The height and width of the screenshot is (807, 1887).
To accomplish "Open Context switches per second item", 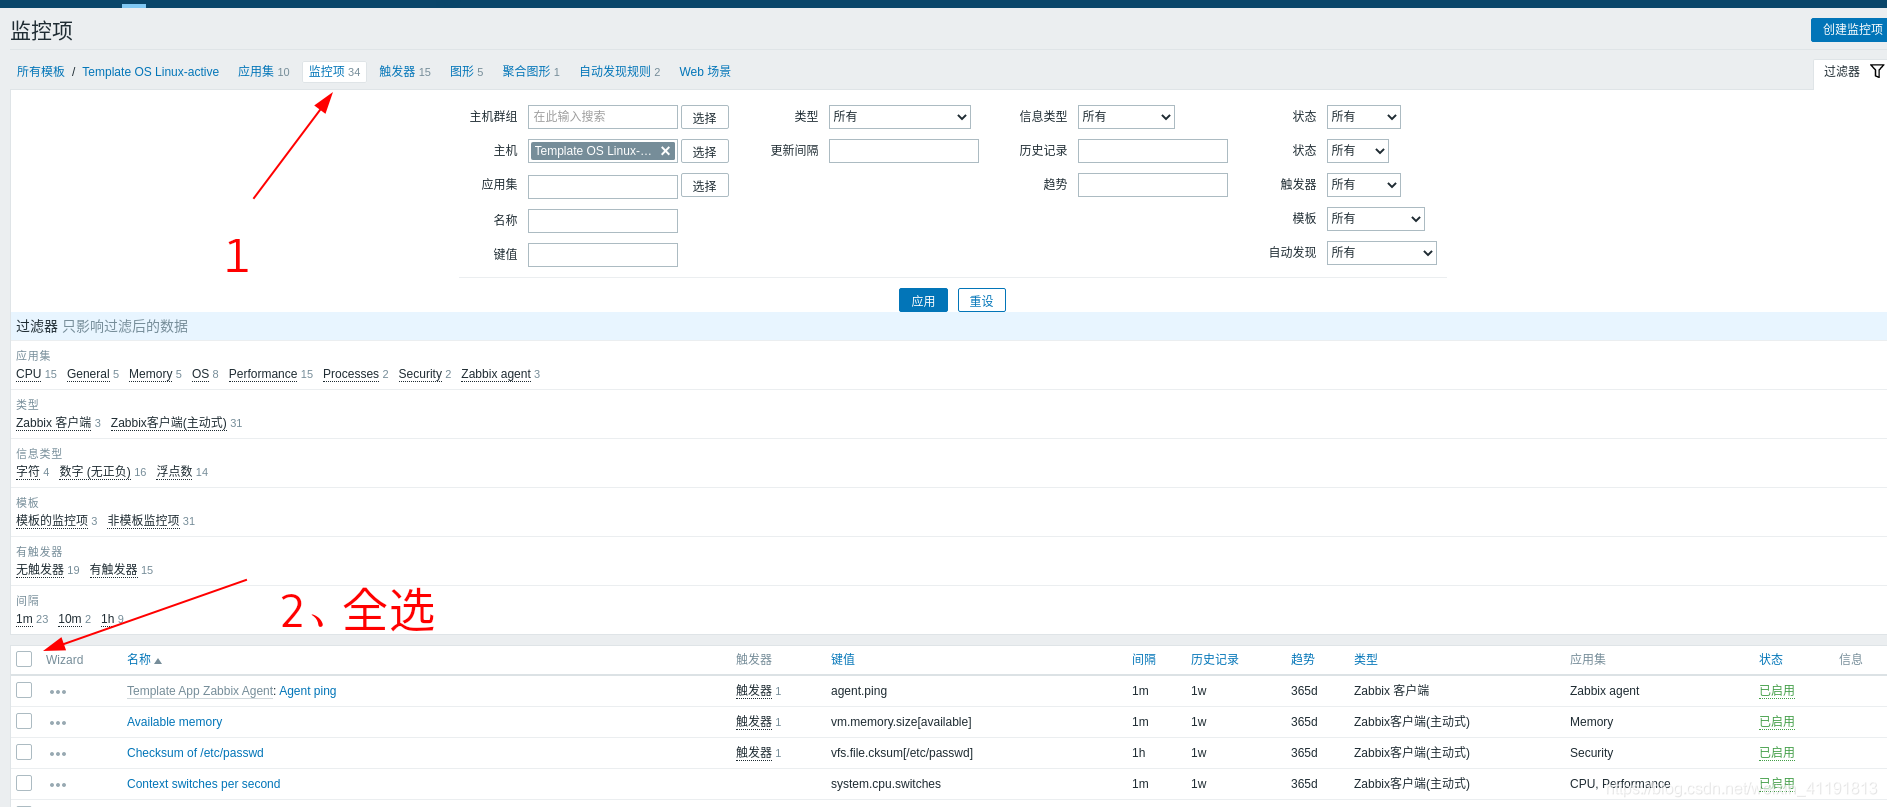I will point(203,784).
